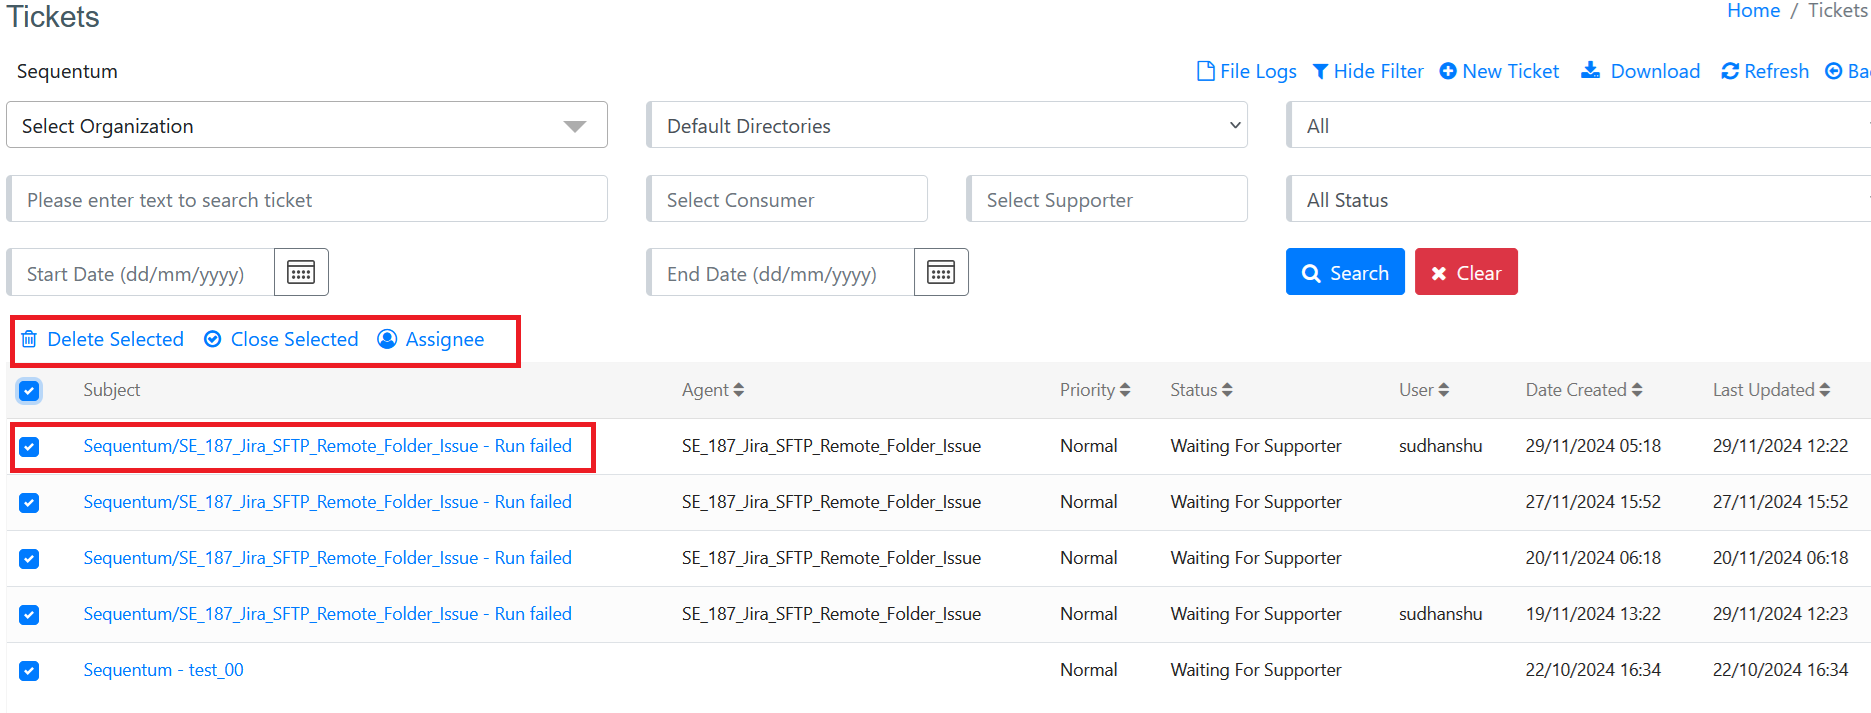The width and height of the screenshot is (1871, 713).
Task: Sort tickets by Date Created arrows
Action: (1637, 390)
